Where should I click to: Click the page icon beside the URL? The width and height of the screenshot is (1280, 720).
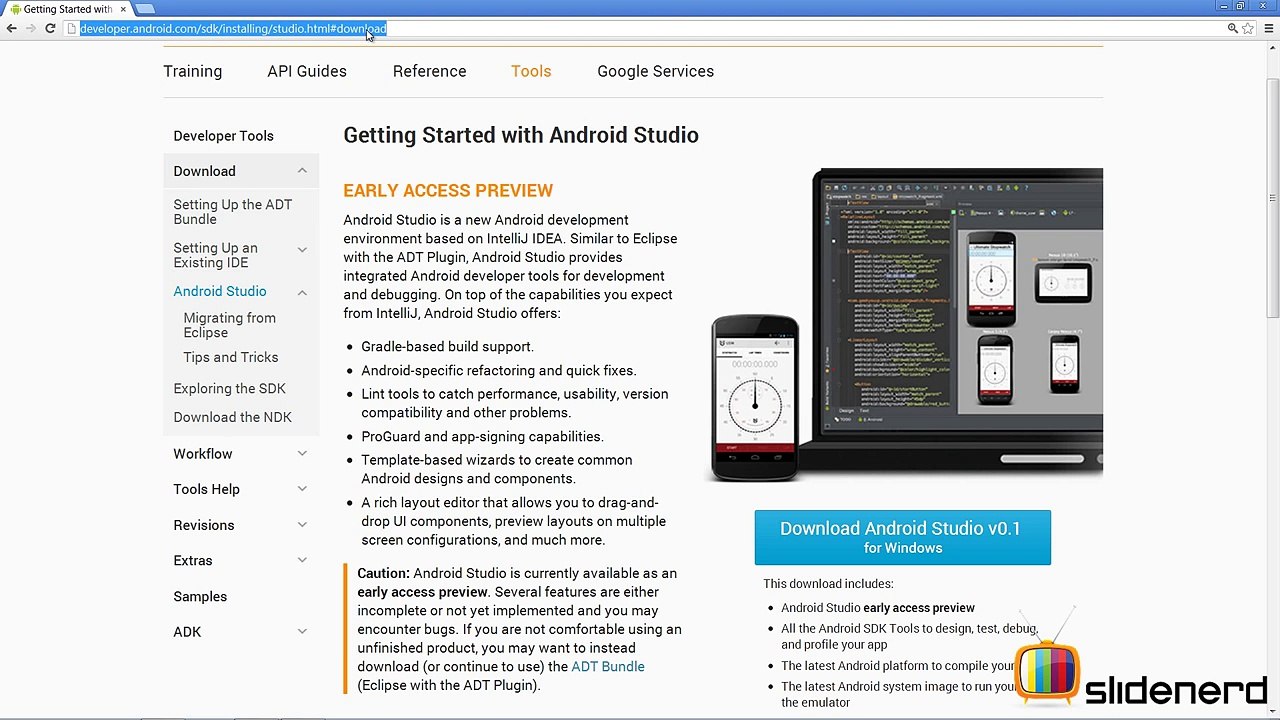click(x=72, y=29)
